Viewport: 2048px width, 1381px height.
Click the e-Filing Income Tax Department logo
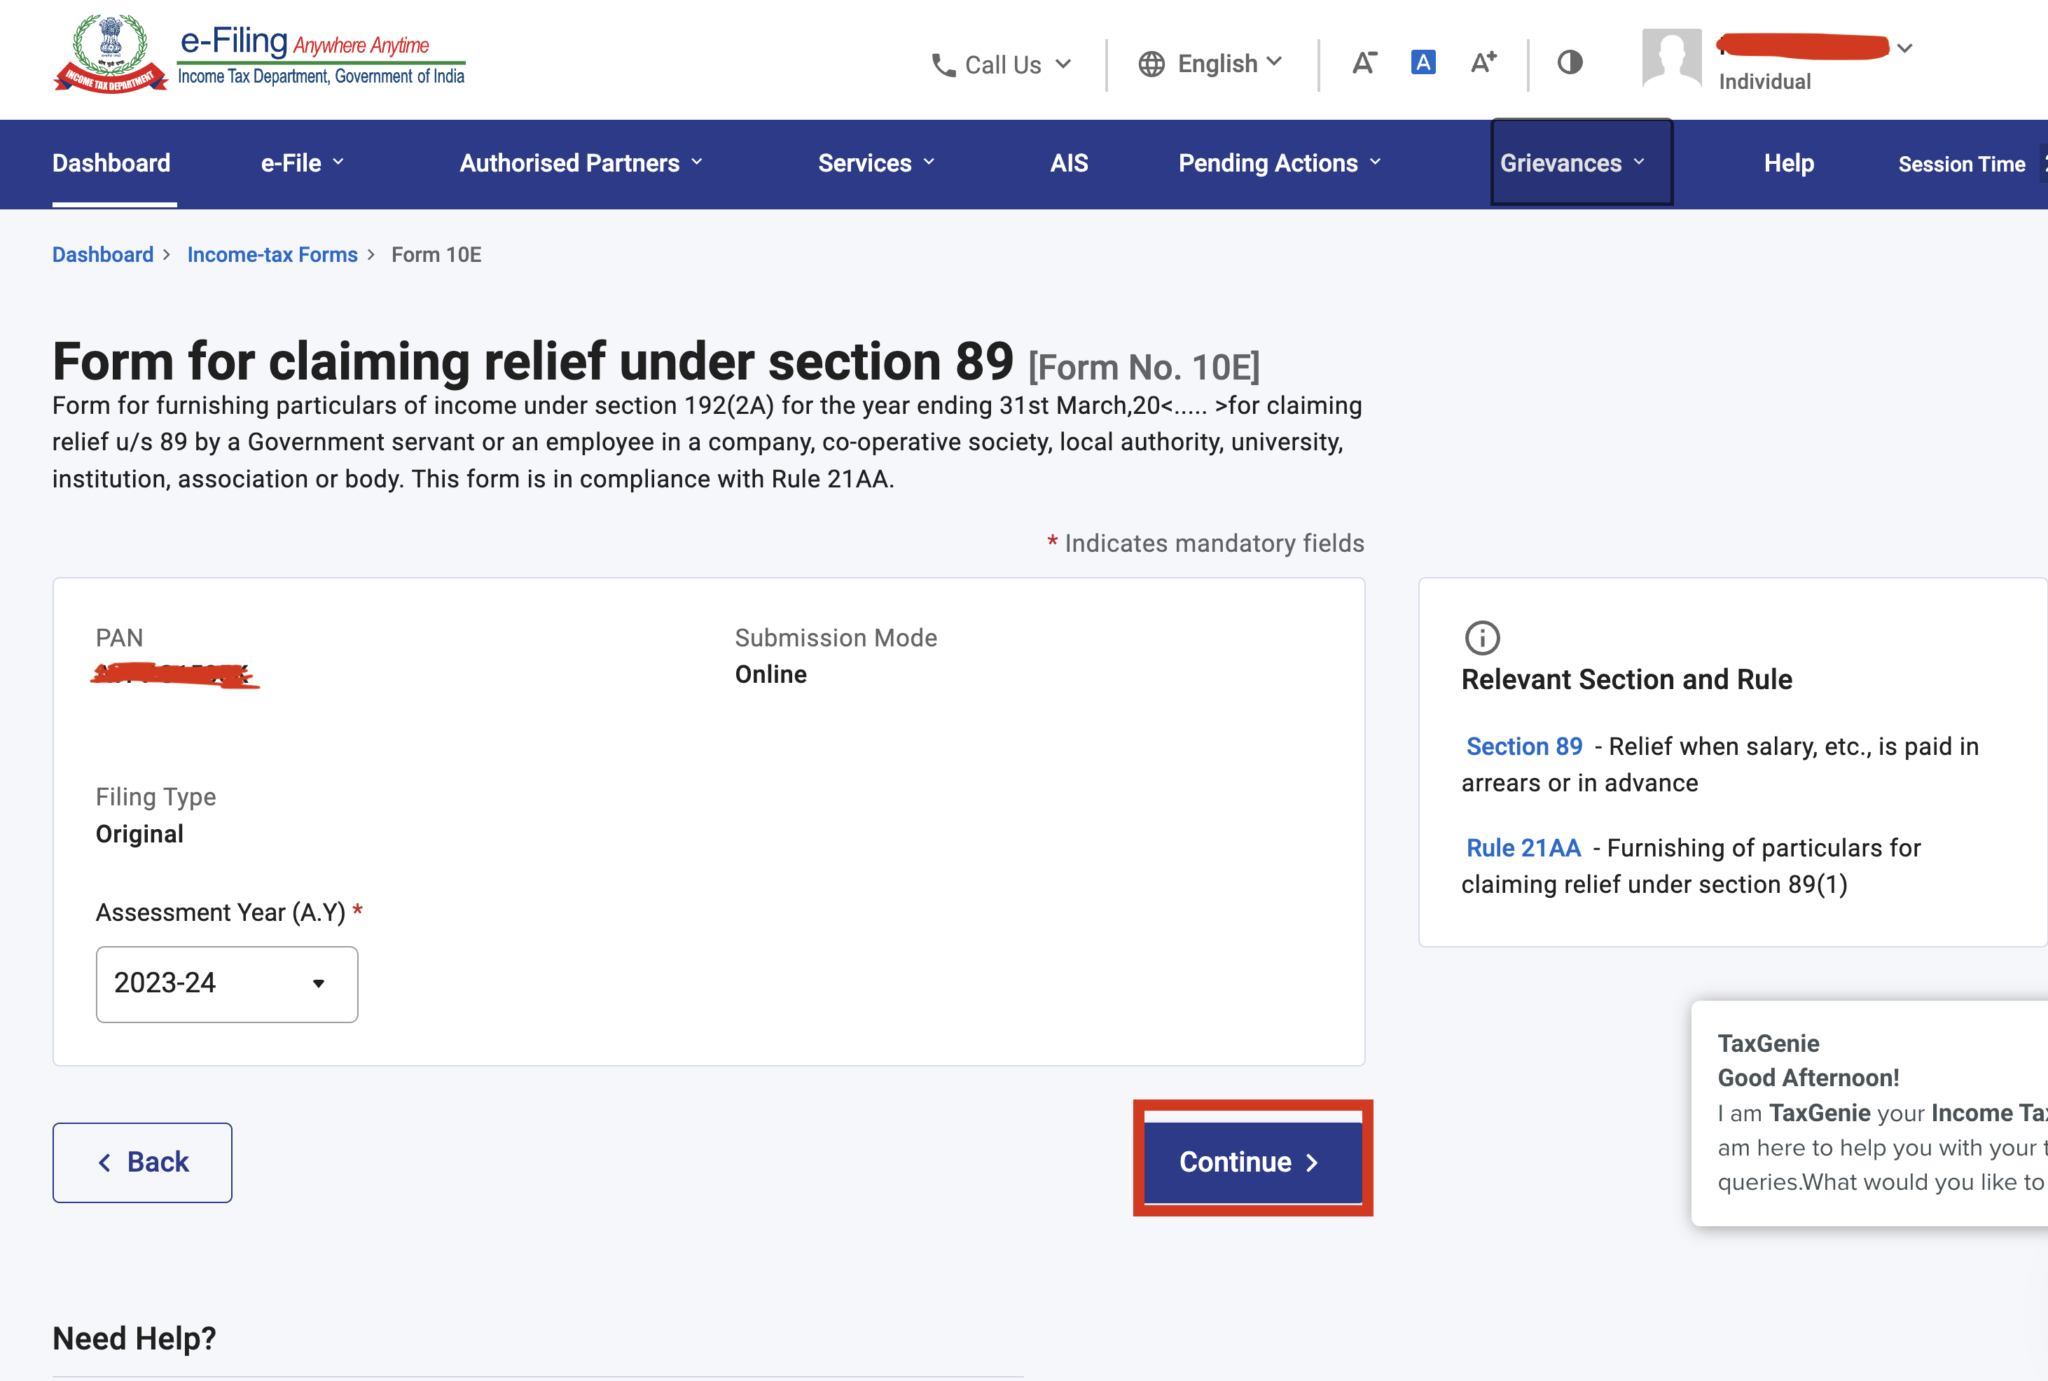[x=258, y=55]
